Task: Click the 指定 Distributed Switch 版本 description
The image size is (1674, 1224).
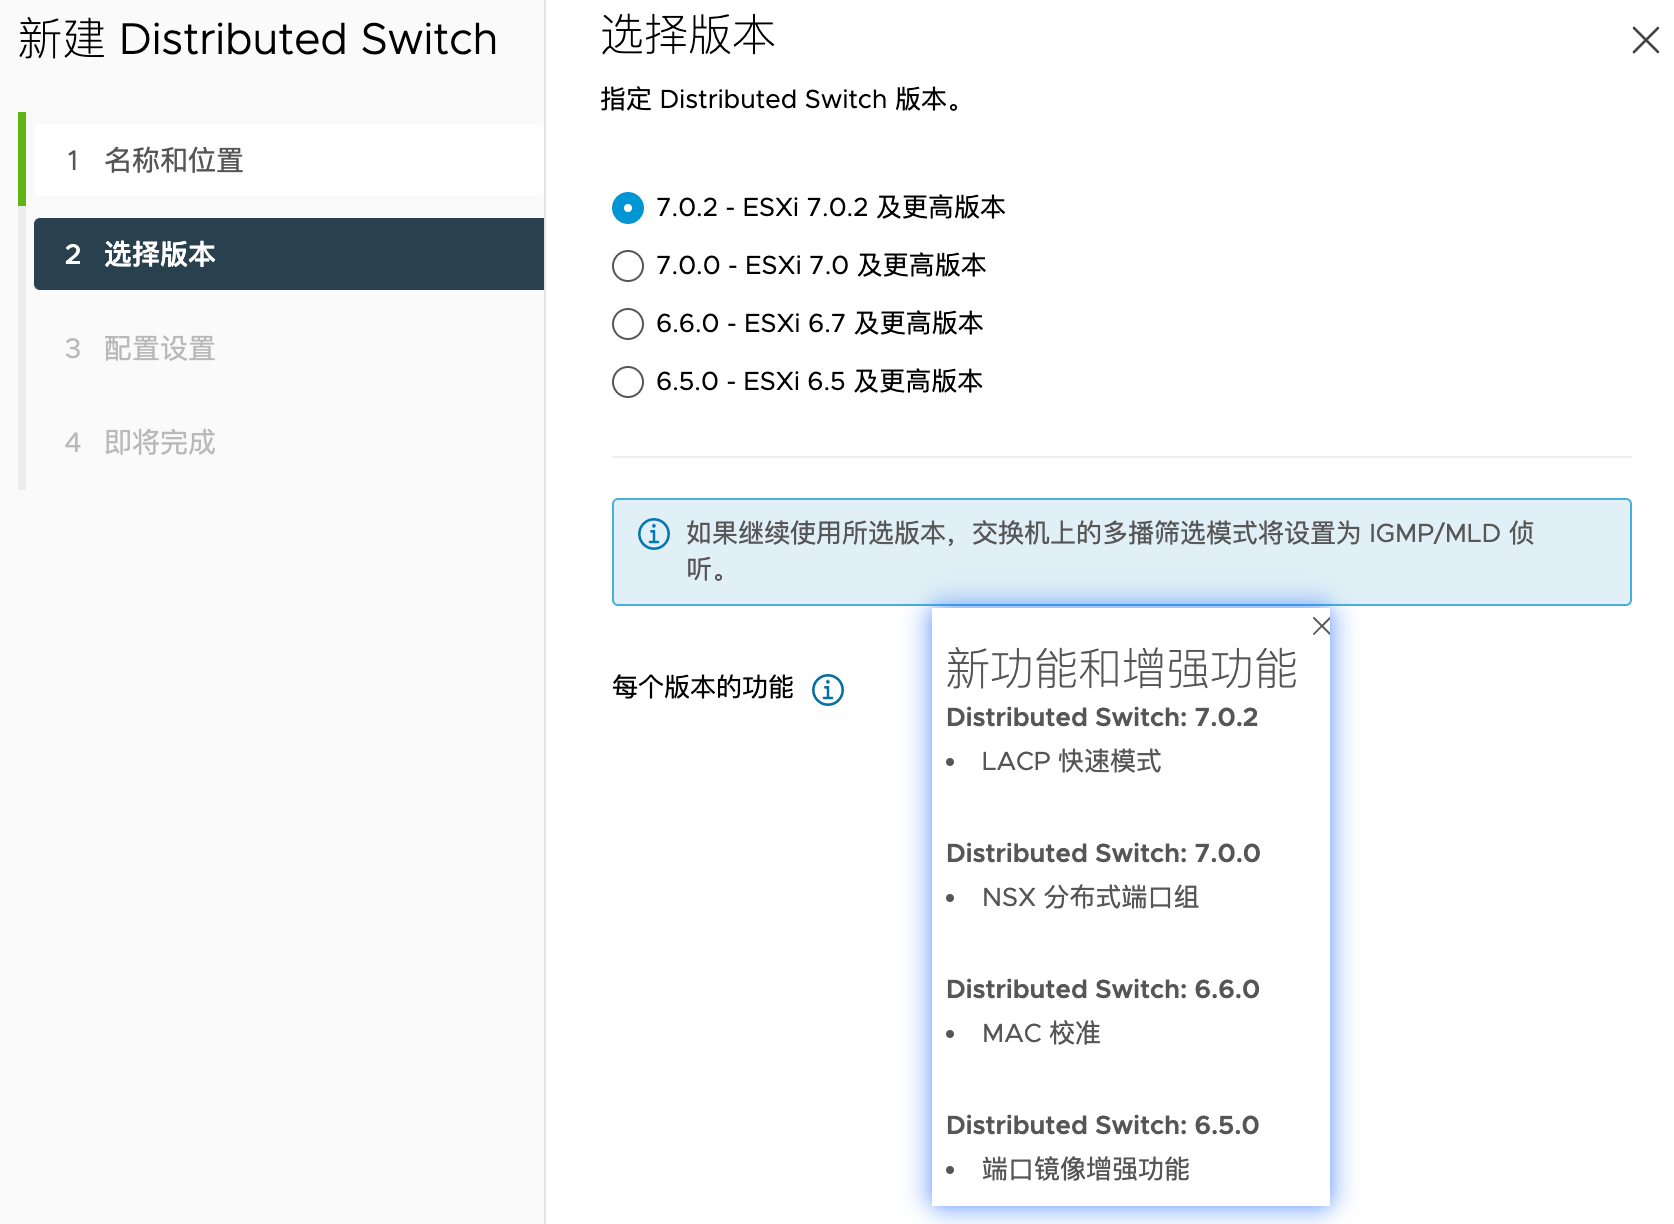Action: (x=781, y=99)
